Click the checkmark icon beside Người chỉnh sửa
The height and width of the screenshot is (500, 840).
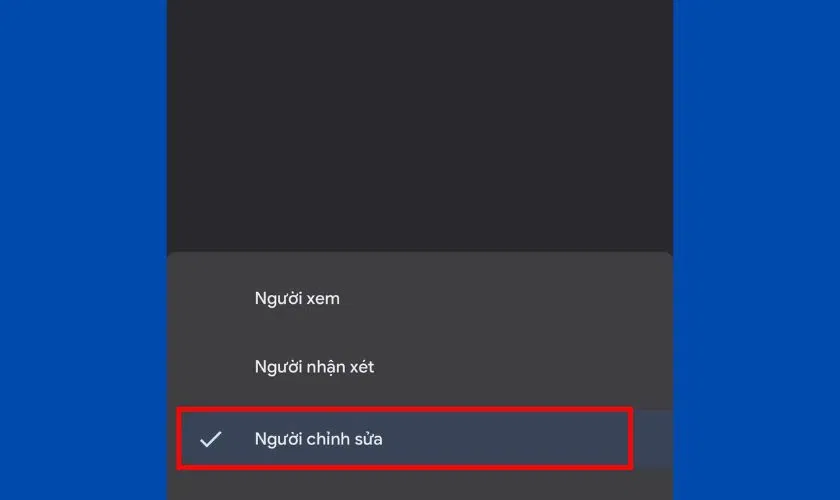[211, 439]
